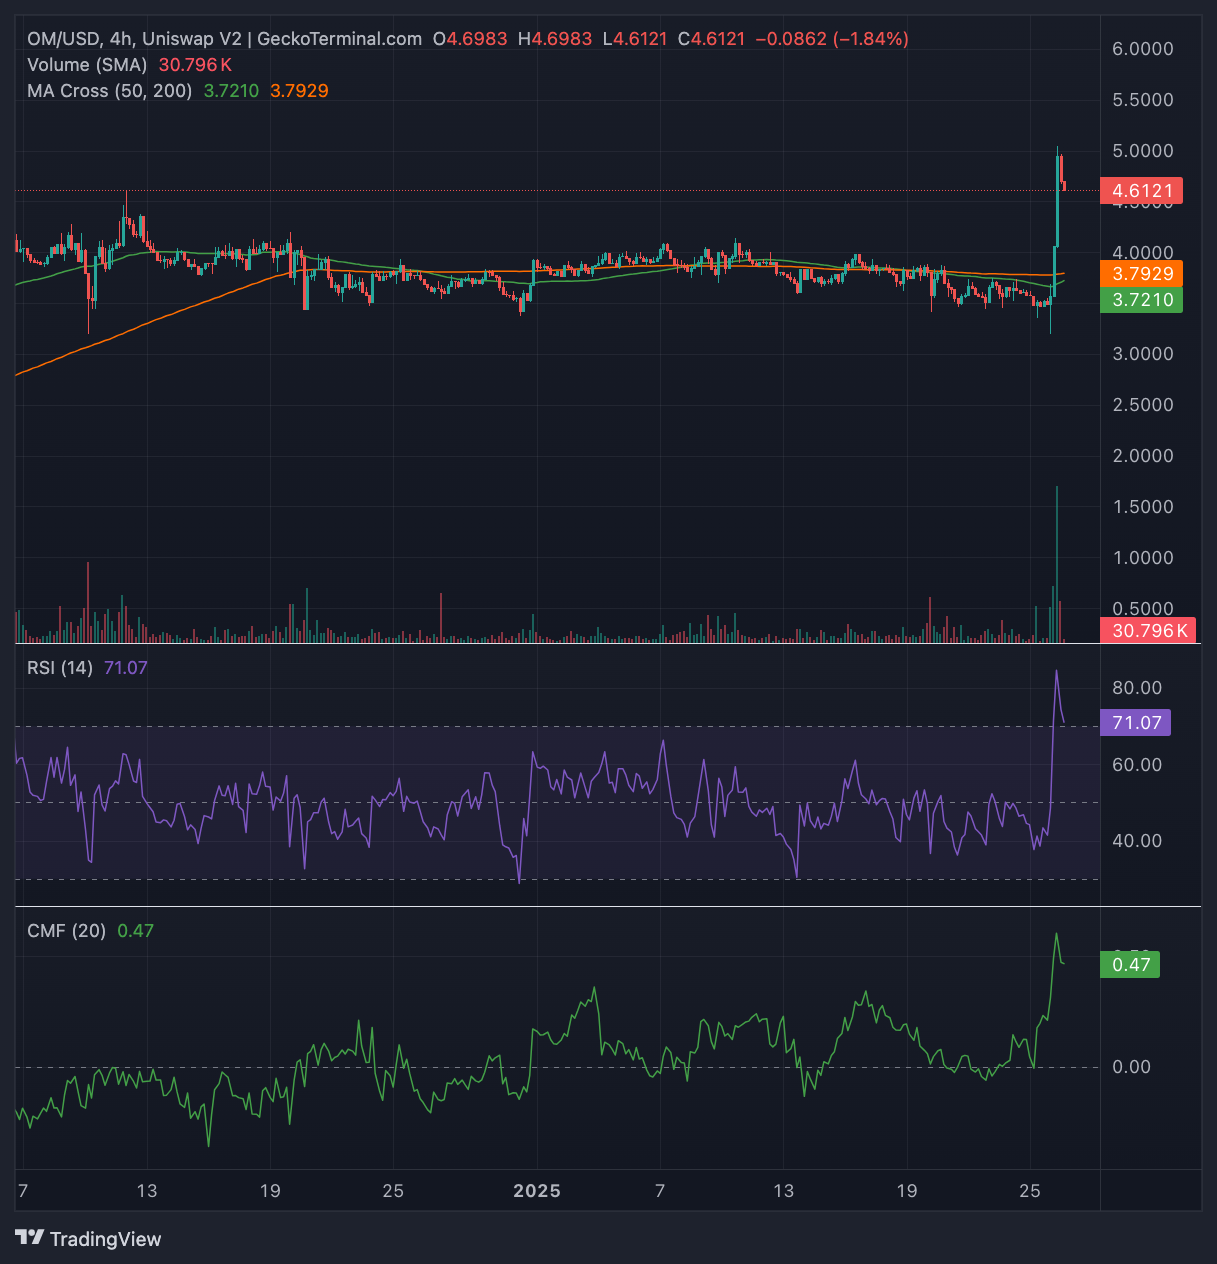Select the 13 date label after 2025

pos(784,1191)
